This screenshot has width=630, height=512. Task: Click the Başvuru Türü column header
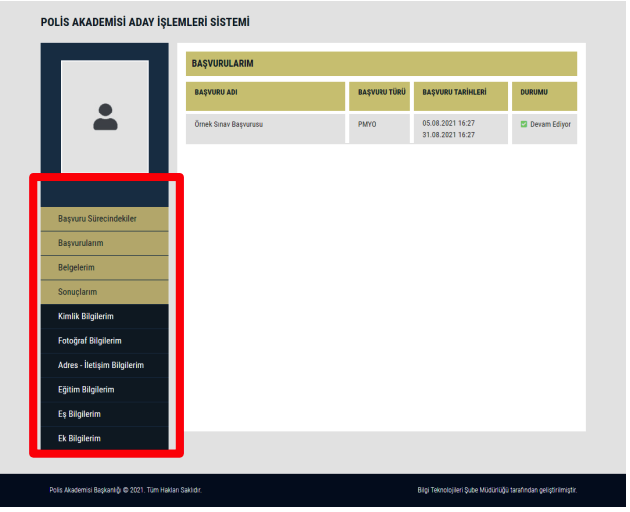(x=381, y=92)
